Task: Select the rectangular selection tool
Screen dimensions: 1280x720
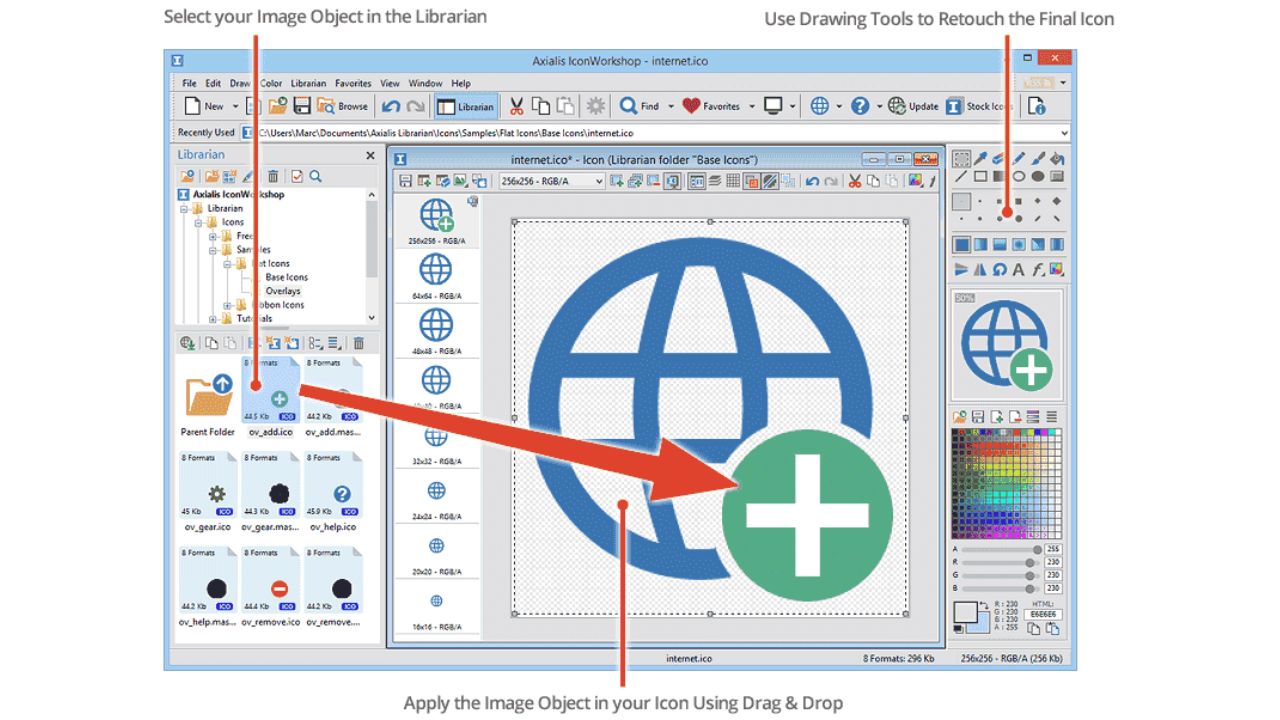Action: (x=961, y=158)
